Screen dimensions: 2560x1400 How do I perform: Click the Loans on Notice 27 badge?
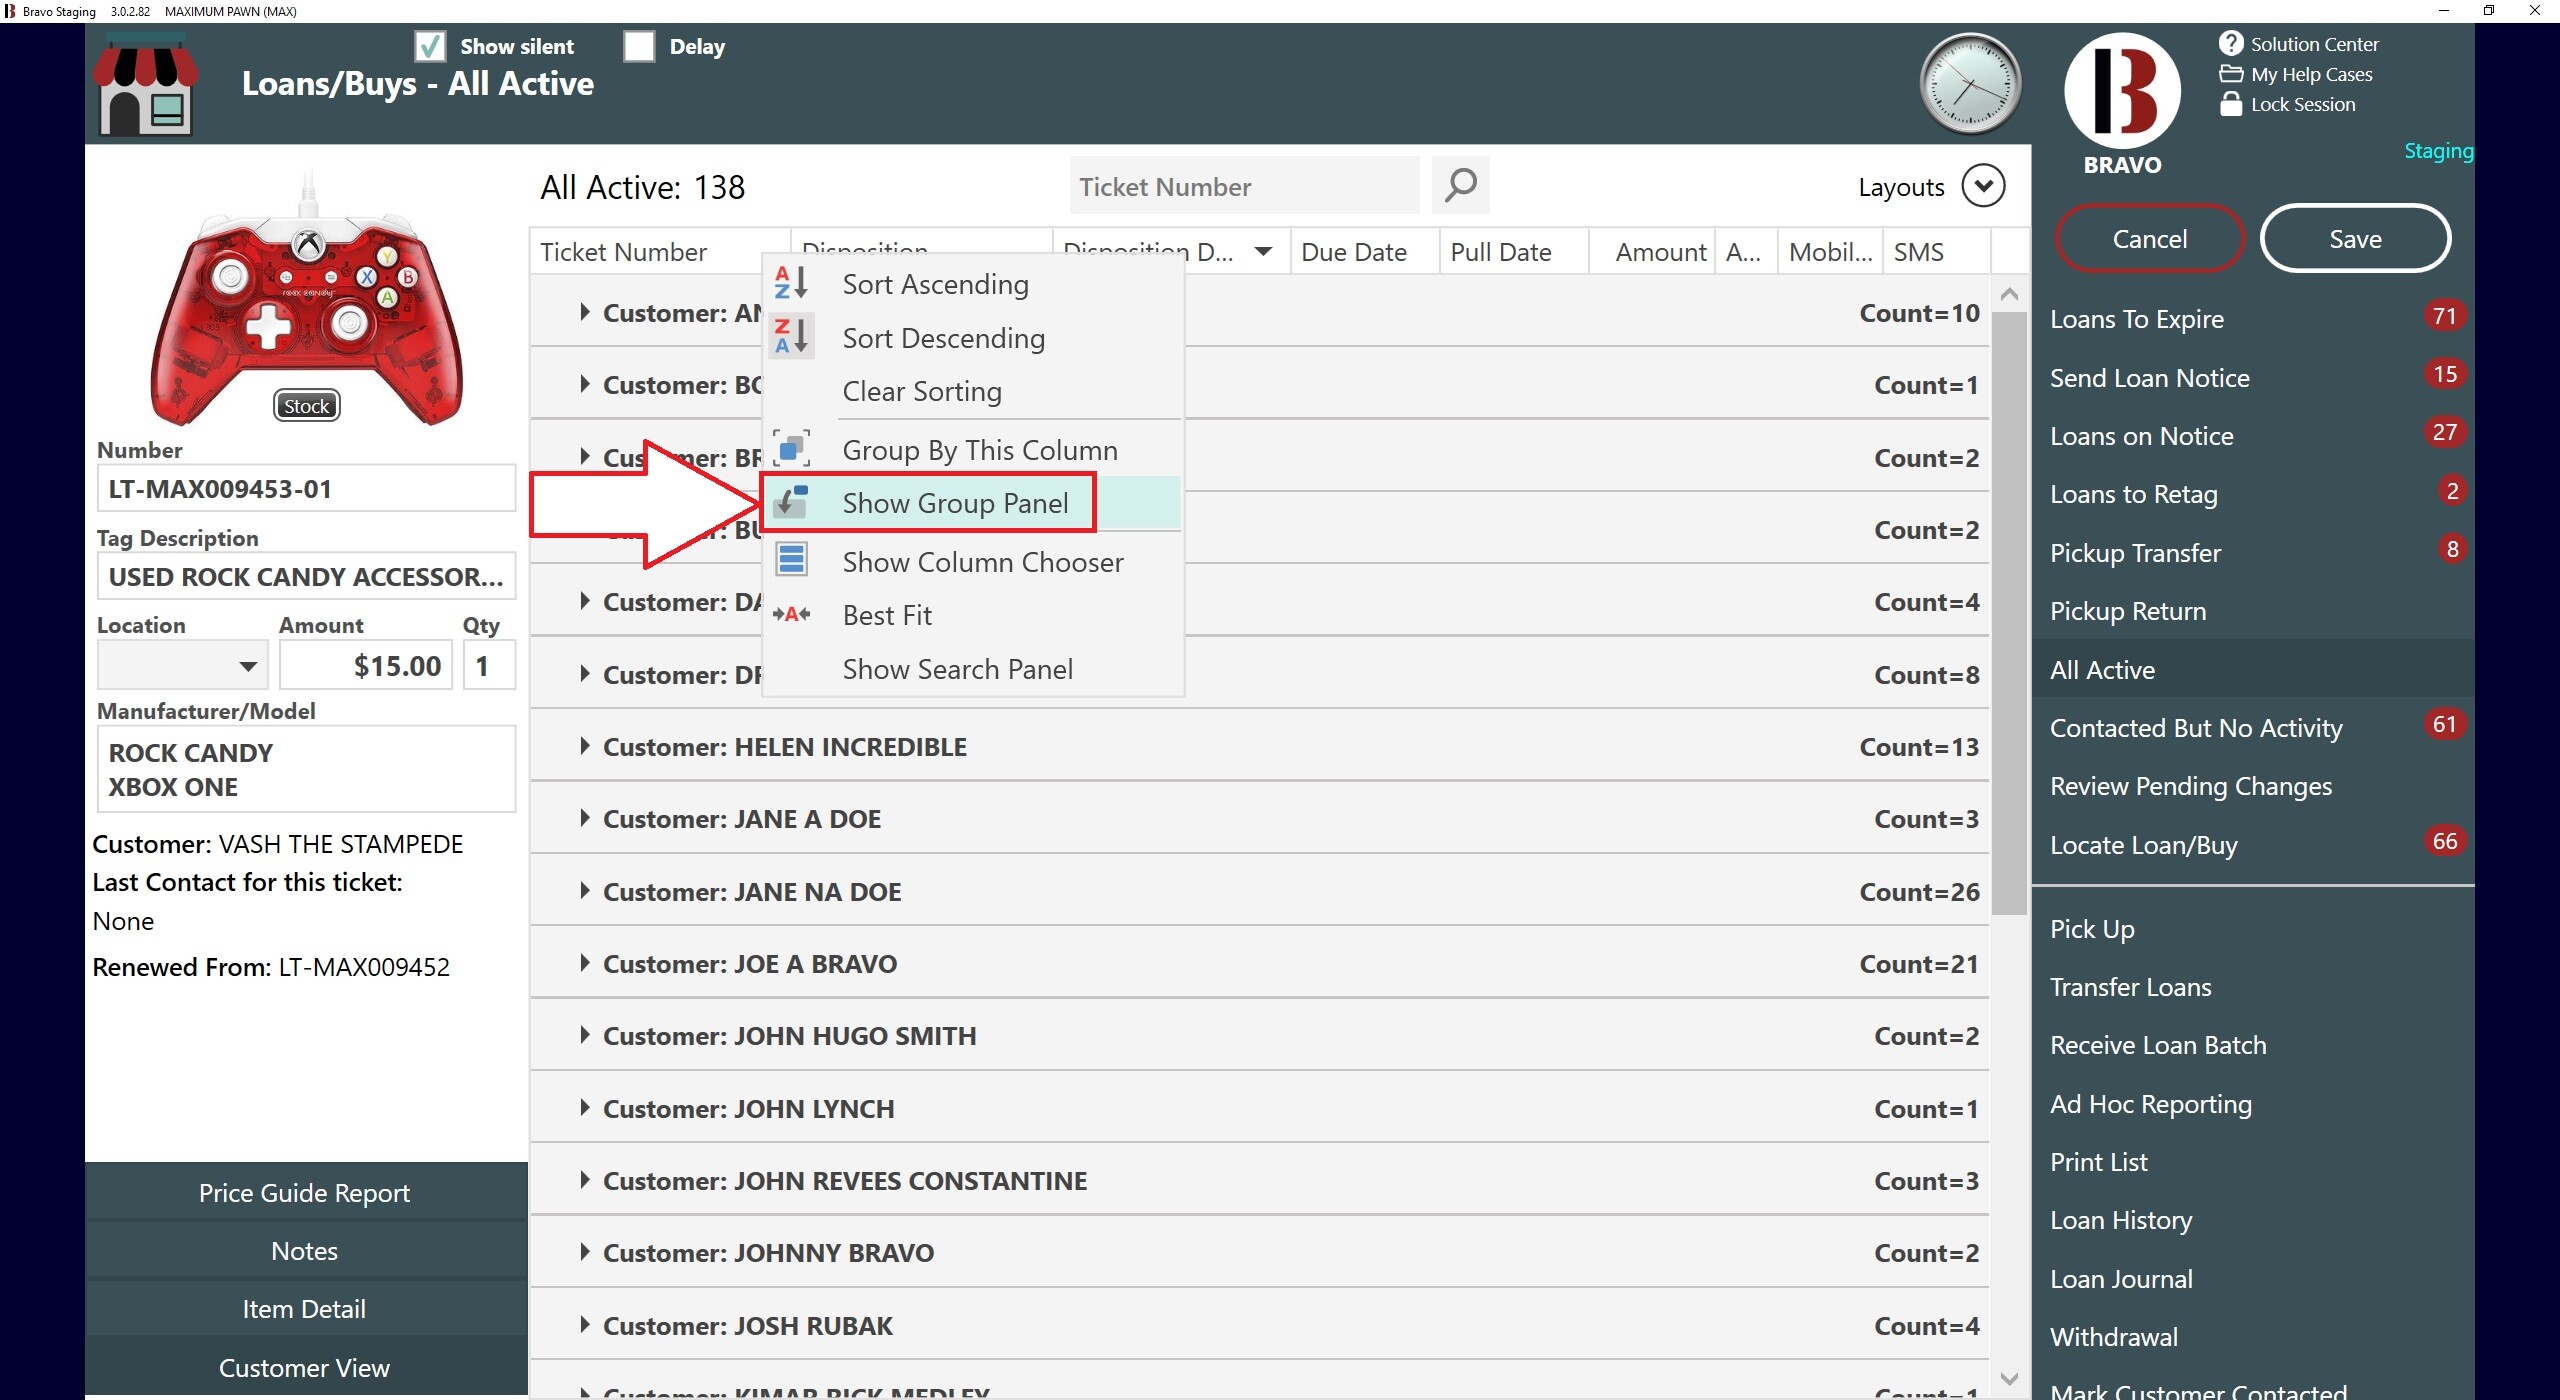2444,432
